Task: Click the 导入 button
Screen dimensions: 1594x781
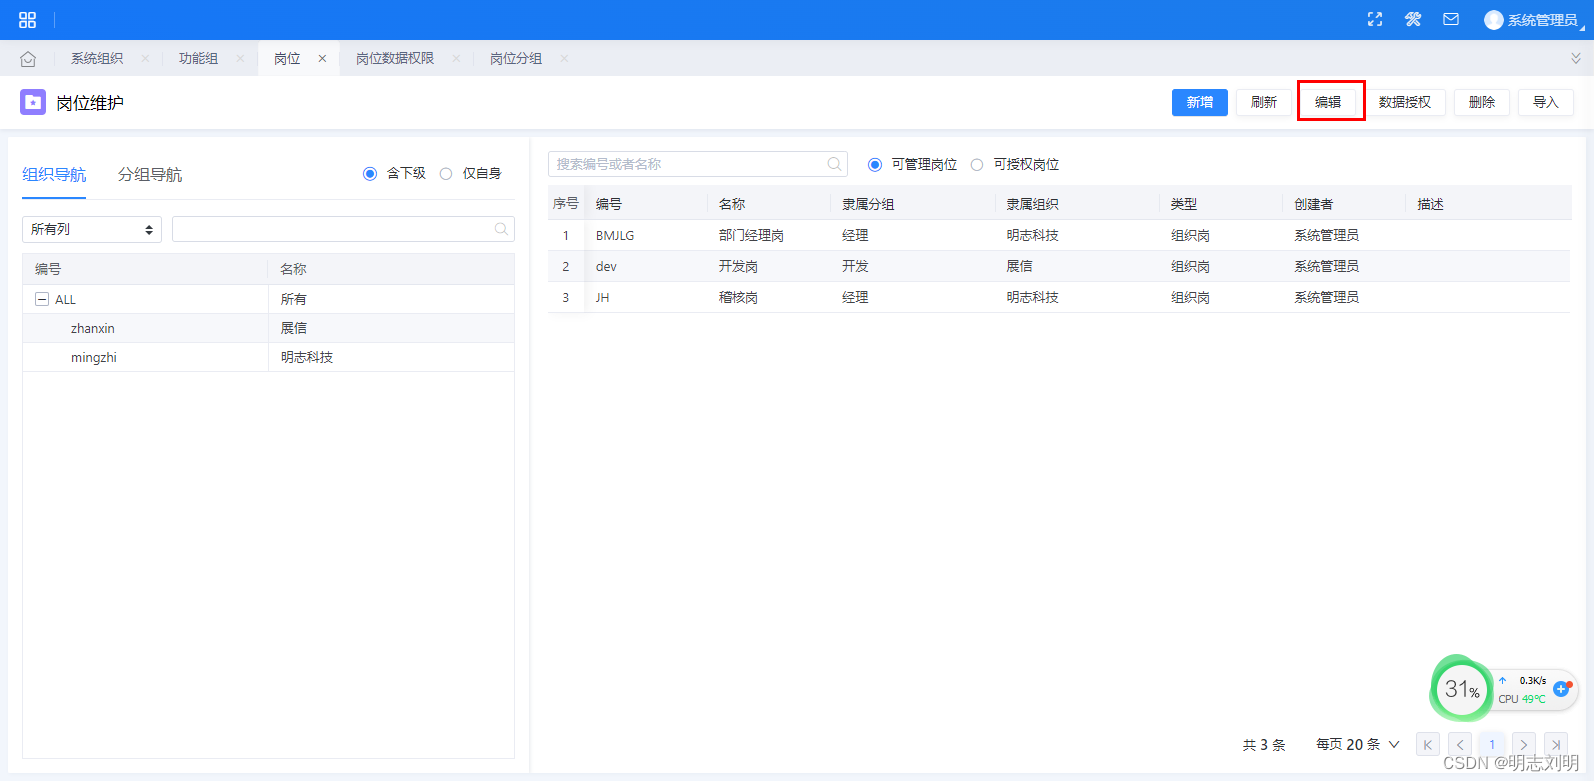Action: click(x=1546, y=102)
